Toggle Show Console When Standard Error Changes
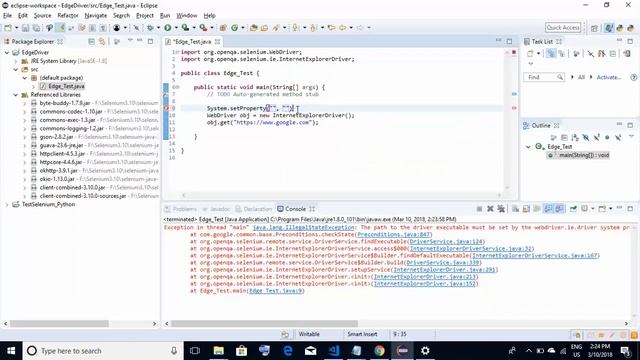640x360 pixels. tap(559, 209)
